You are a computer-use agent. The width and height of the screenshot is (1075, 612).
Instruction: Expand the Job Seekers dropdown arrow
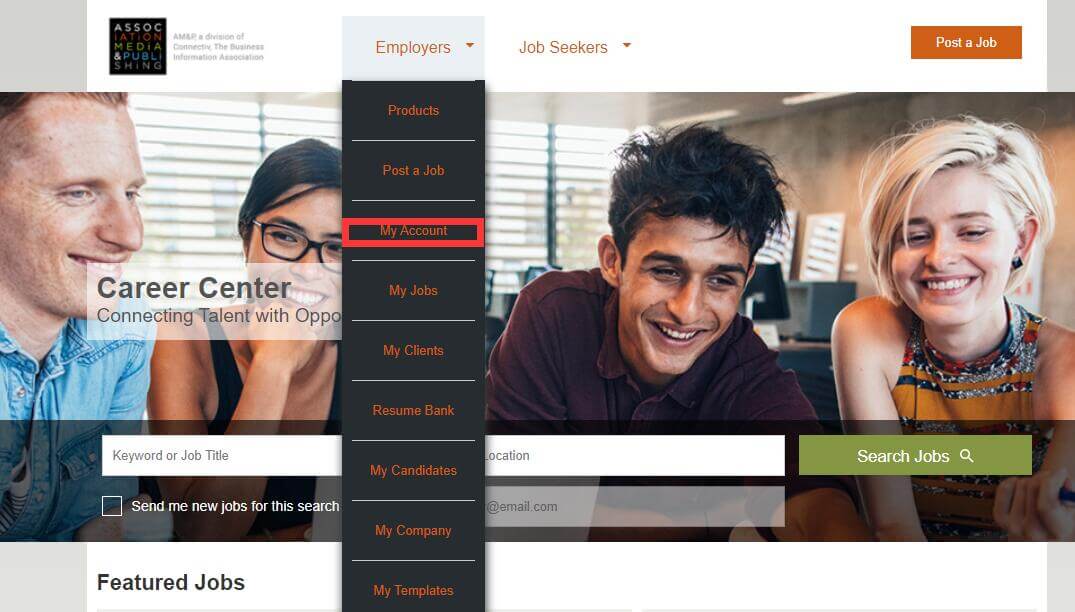click(626, 46)
